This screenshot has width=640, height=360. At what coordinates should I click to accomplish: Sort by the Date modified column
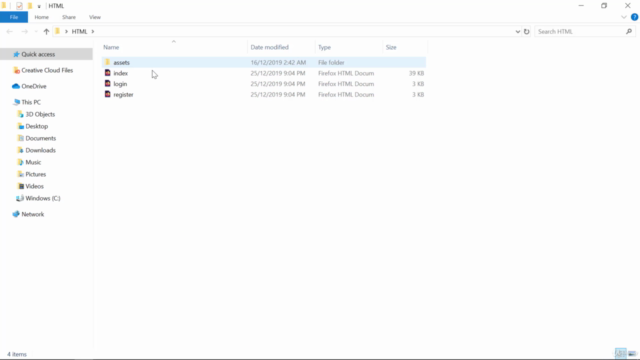pos(269,47)
